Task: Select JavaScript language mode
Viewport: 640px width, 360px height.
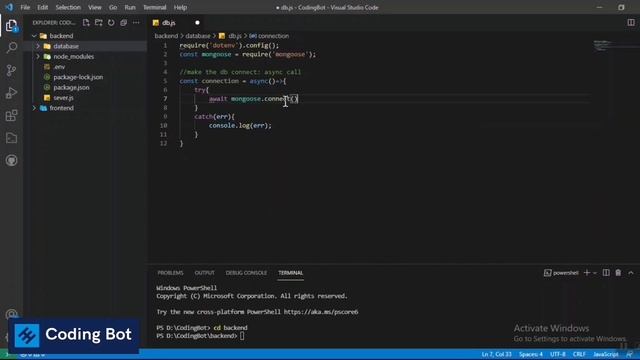Action: [x=606, y=354]
